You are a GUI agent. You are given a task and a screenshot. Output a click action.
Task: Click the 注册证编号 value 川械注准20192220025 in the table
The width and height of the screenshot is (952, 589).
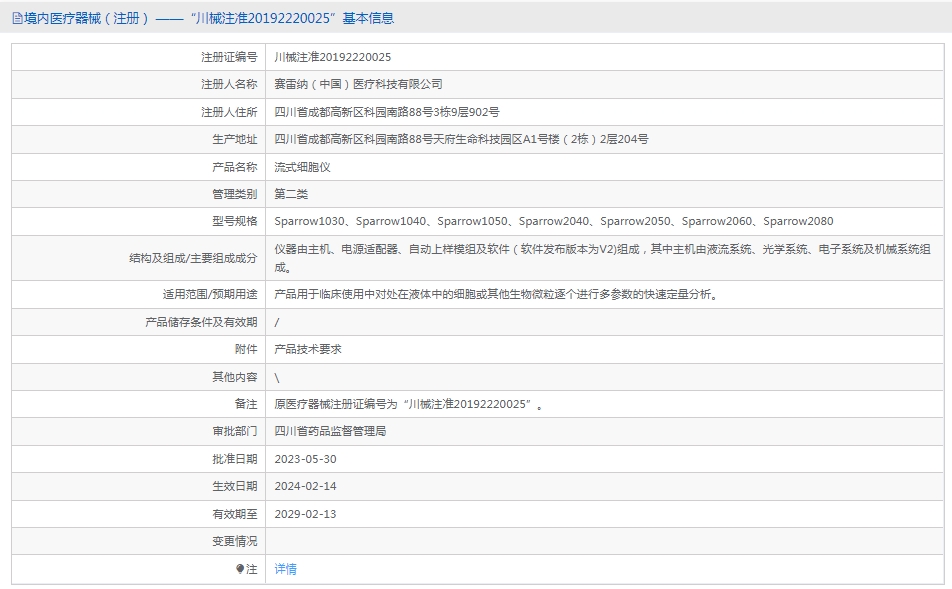tap(333, 57)
